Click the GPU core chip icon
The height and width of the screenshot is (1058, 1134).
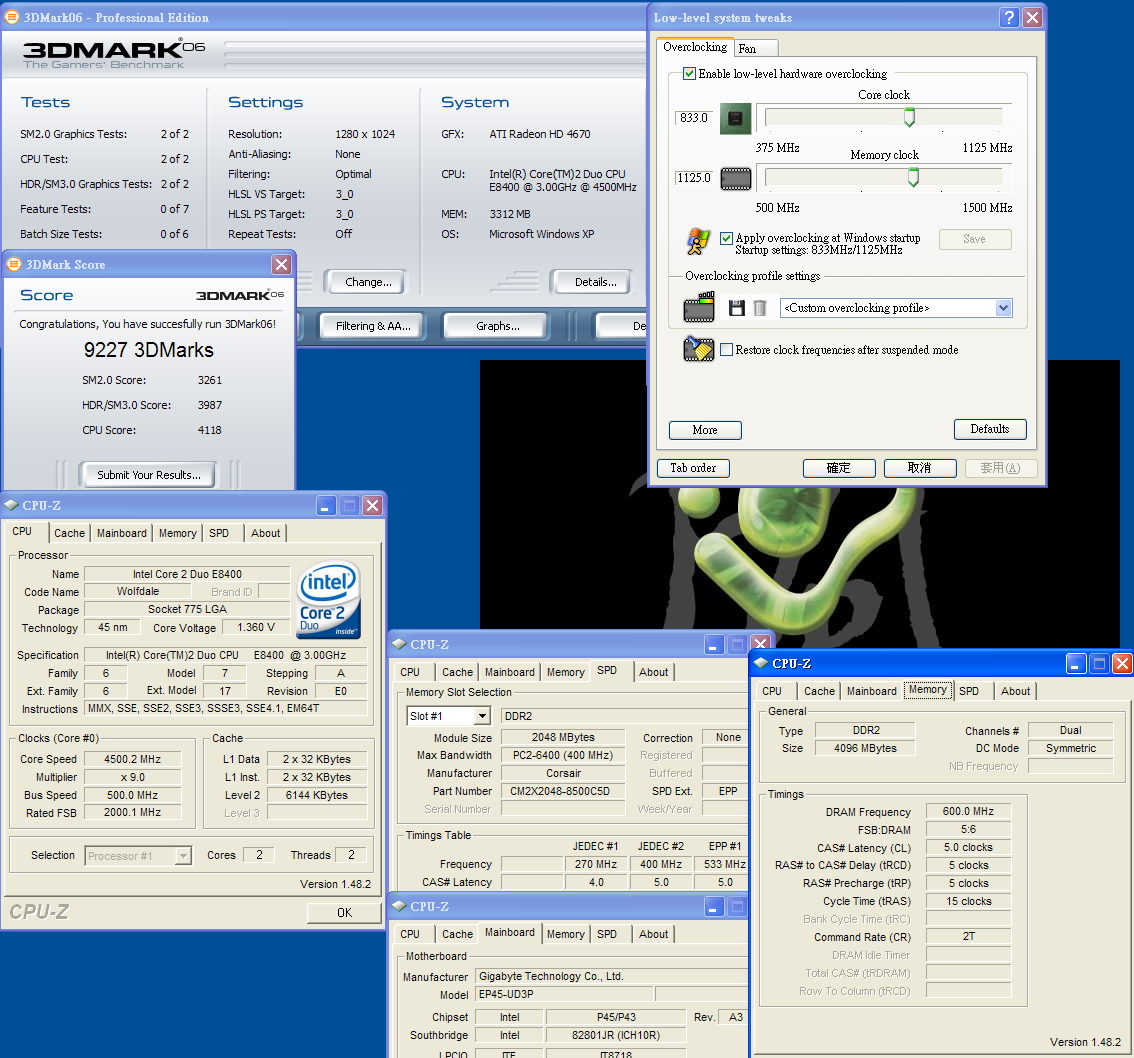point(736,118)
